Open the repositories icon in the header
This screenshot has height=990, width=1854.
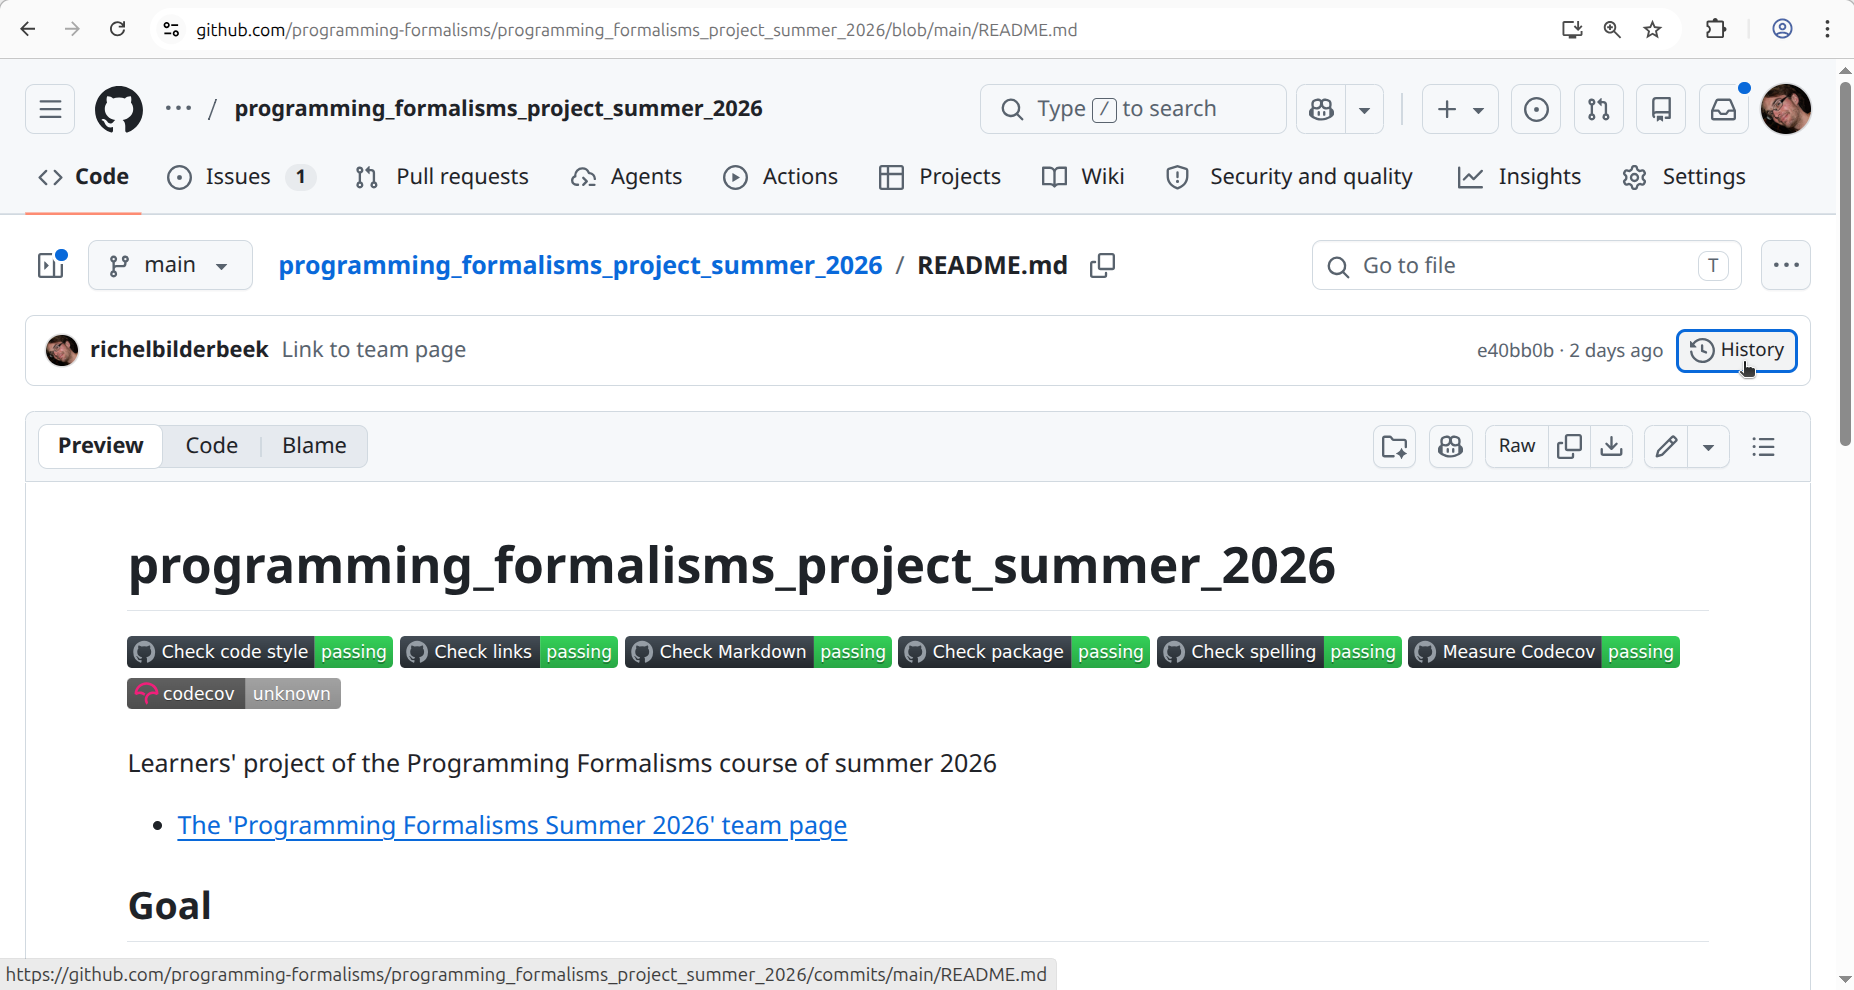coord(1661,109)
